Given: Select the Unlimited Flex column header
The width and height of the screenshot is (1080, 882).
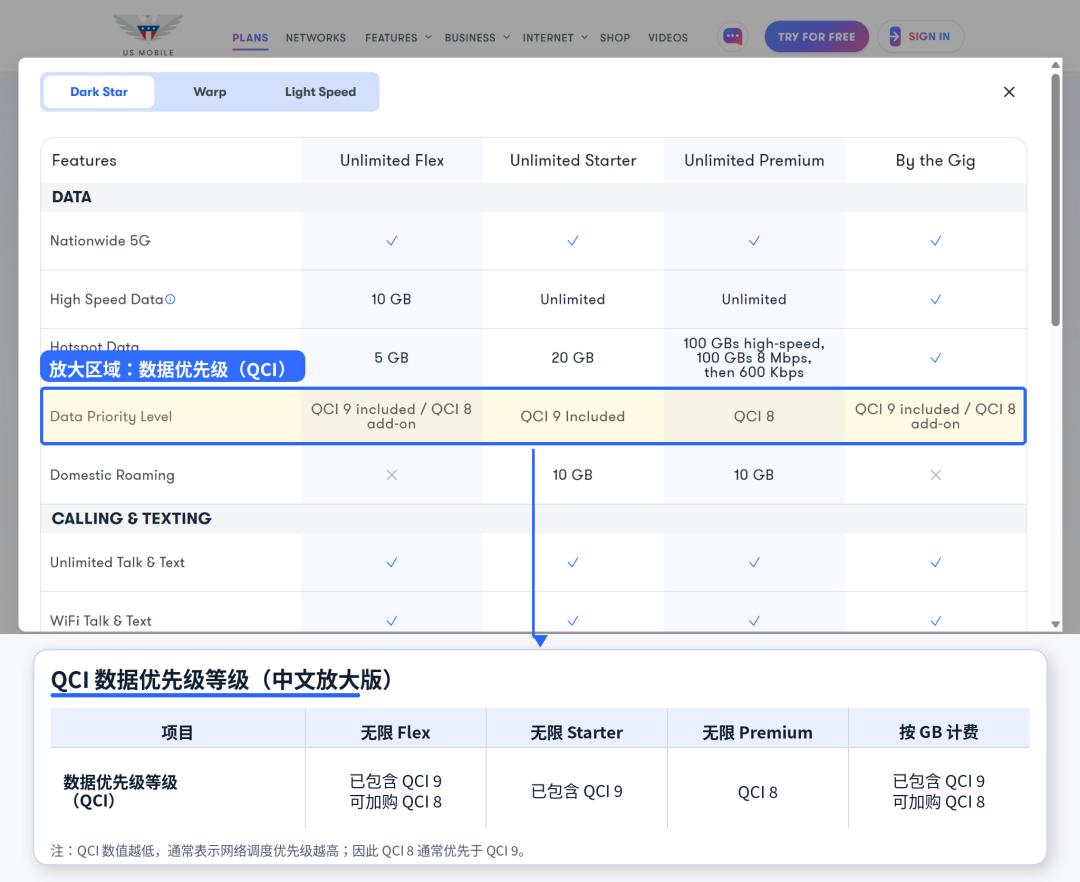Looking at the screenshot, I should 392,160.
